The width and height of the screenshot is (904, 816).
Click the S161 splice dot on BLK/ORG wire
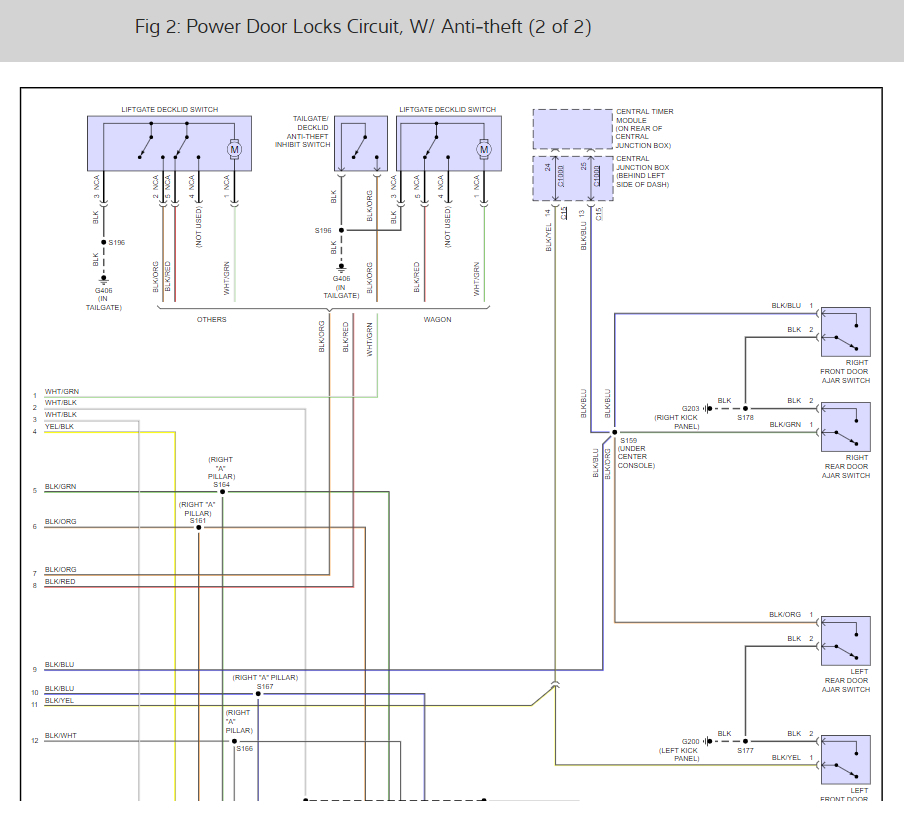tap(198, 527)
